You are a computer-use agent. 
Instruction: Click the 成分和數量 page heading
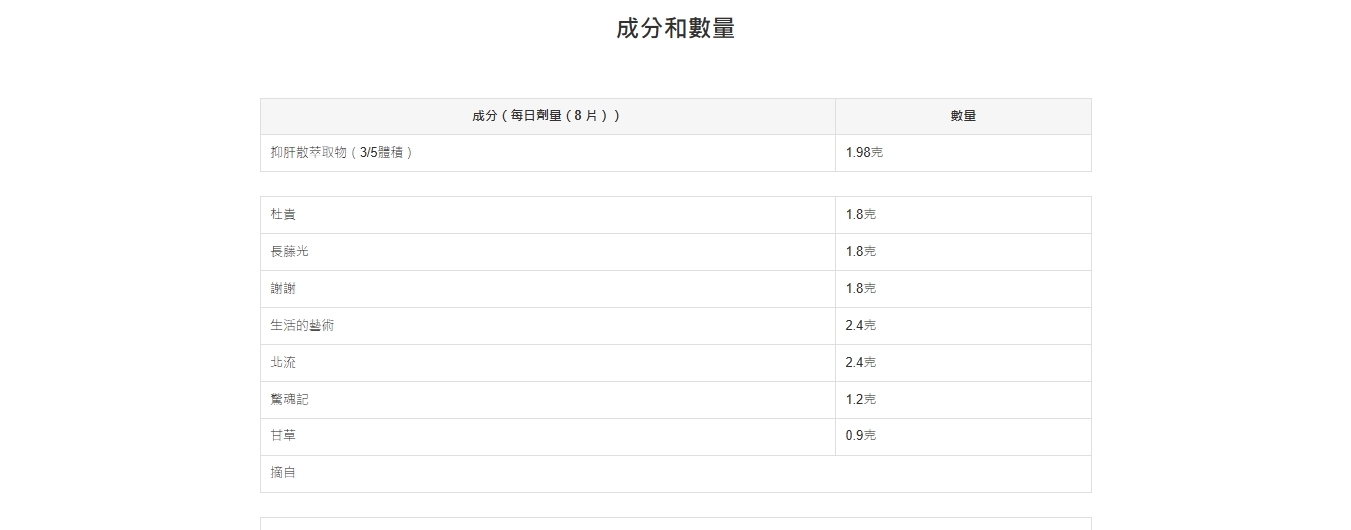click(675, 28)
